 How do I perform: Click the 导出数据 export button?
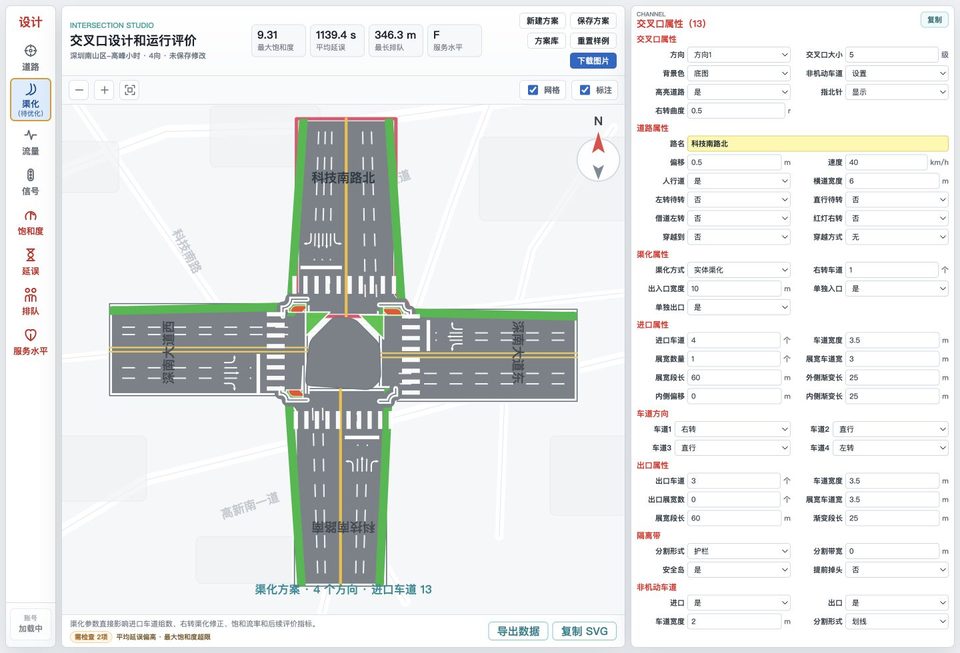pyautogui.click(x=518, y=631)
